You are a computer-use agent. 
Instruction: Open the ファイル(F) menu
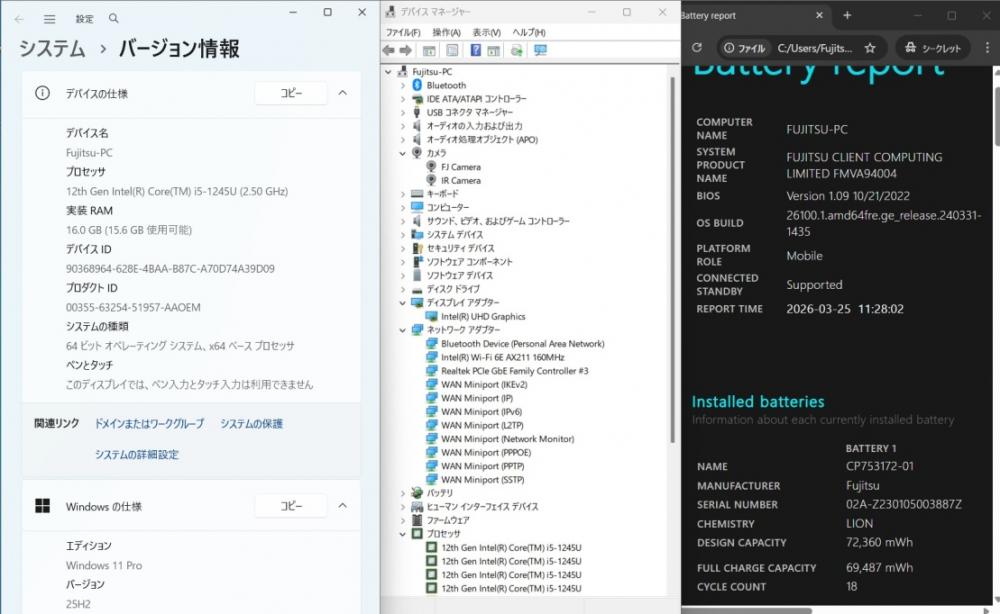click(403, 33)
